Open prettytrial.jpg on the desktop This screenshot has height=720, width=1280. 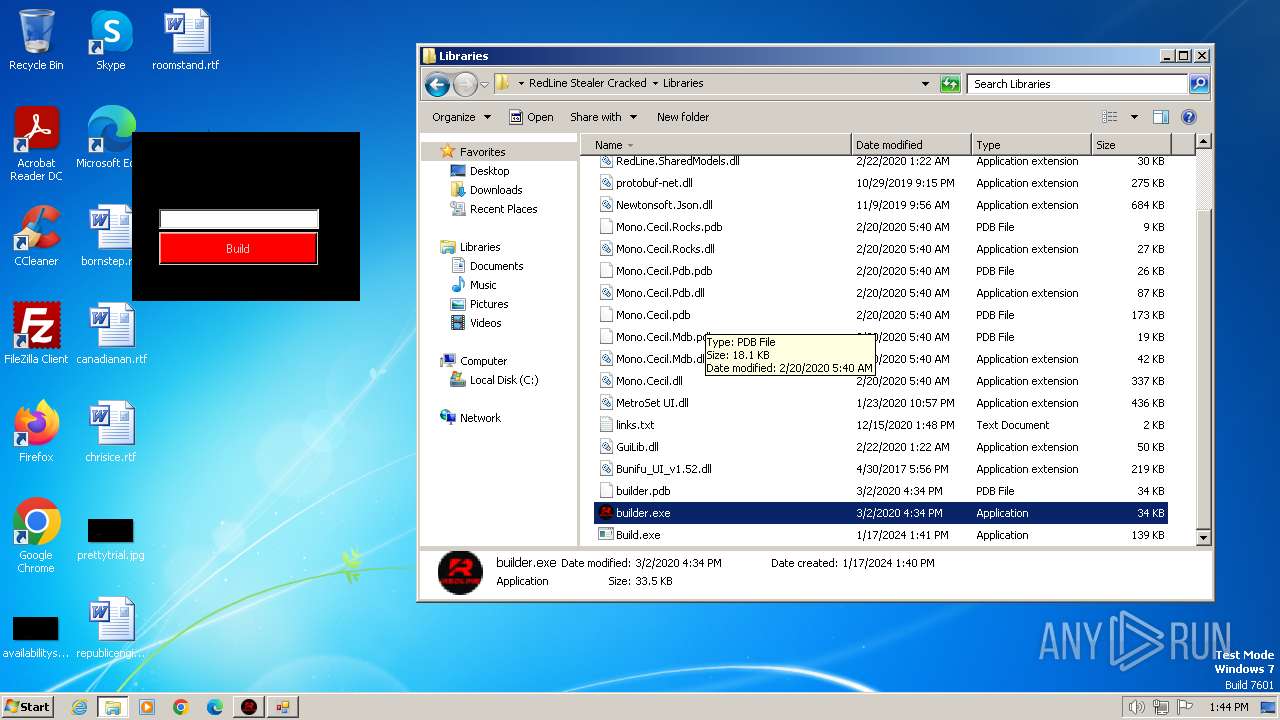click(x=111, y=539)
